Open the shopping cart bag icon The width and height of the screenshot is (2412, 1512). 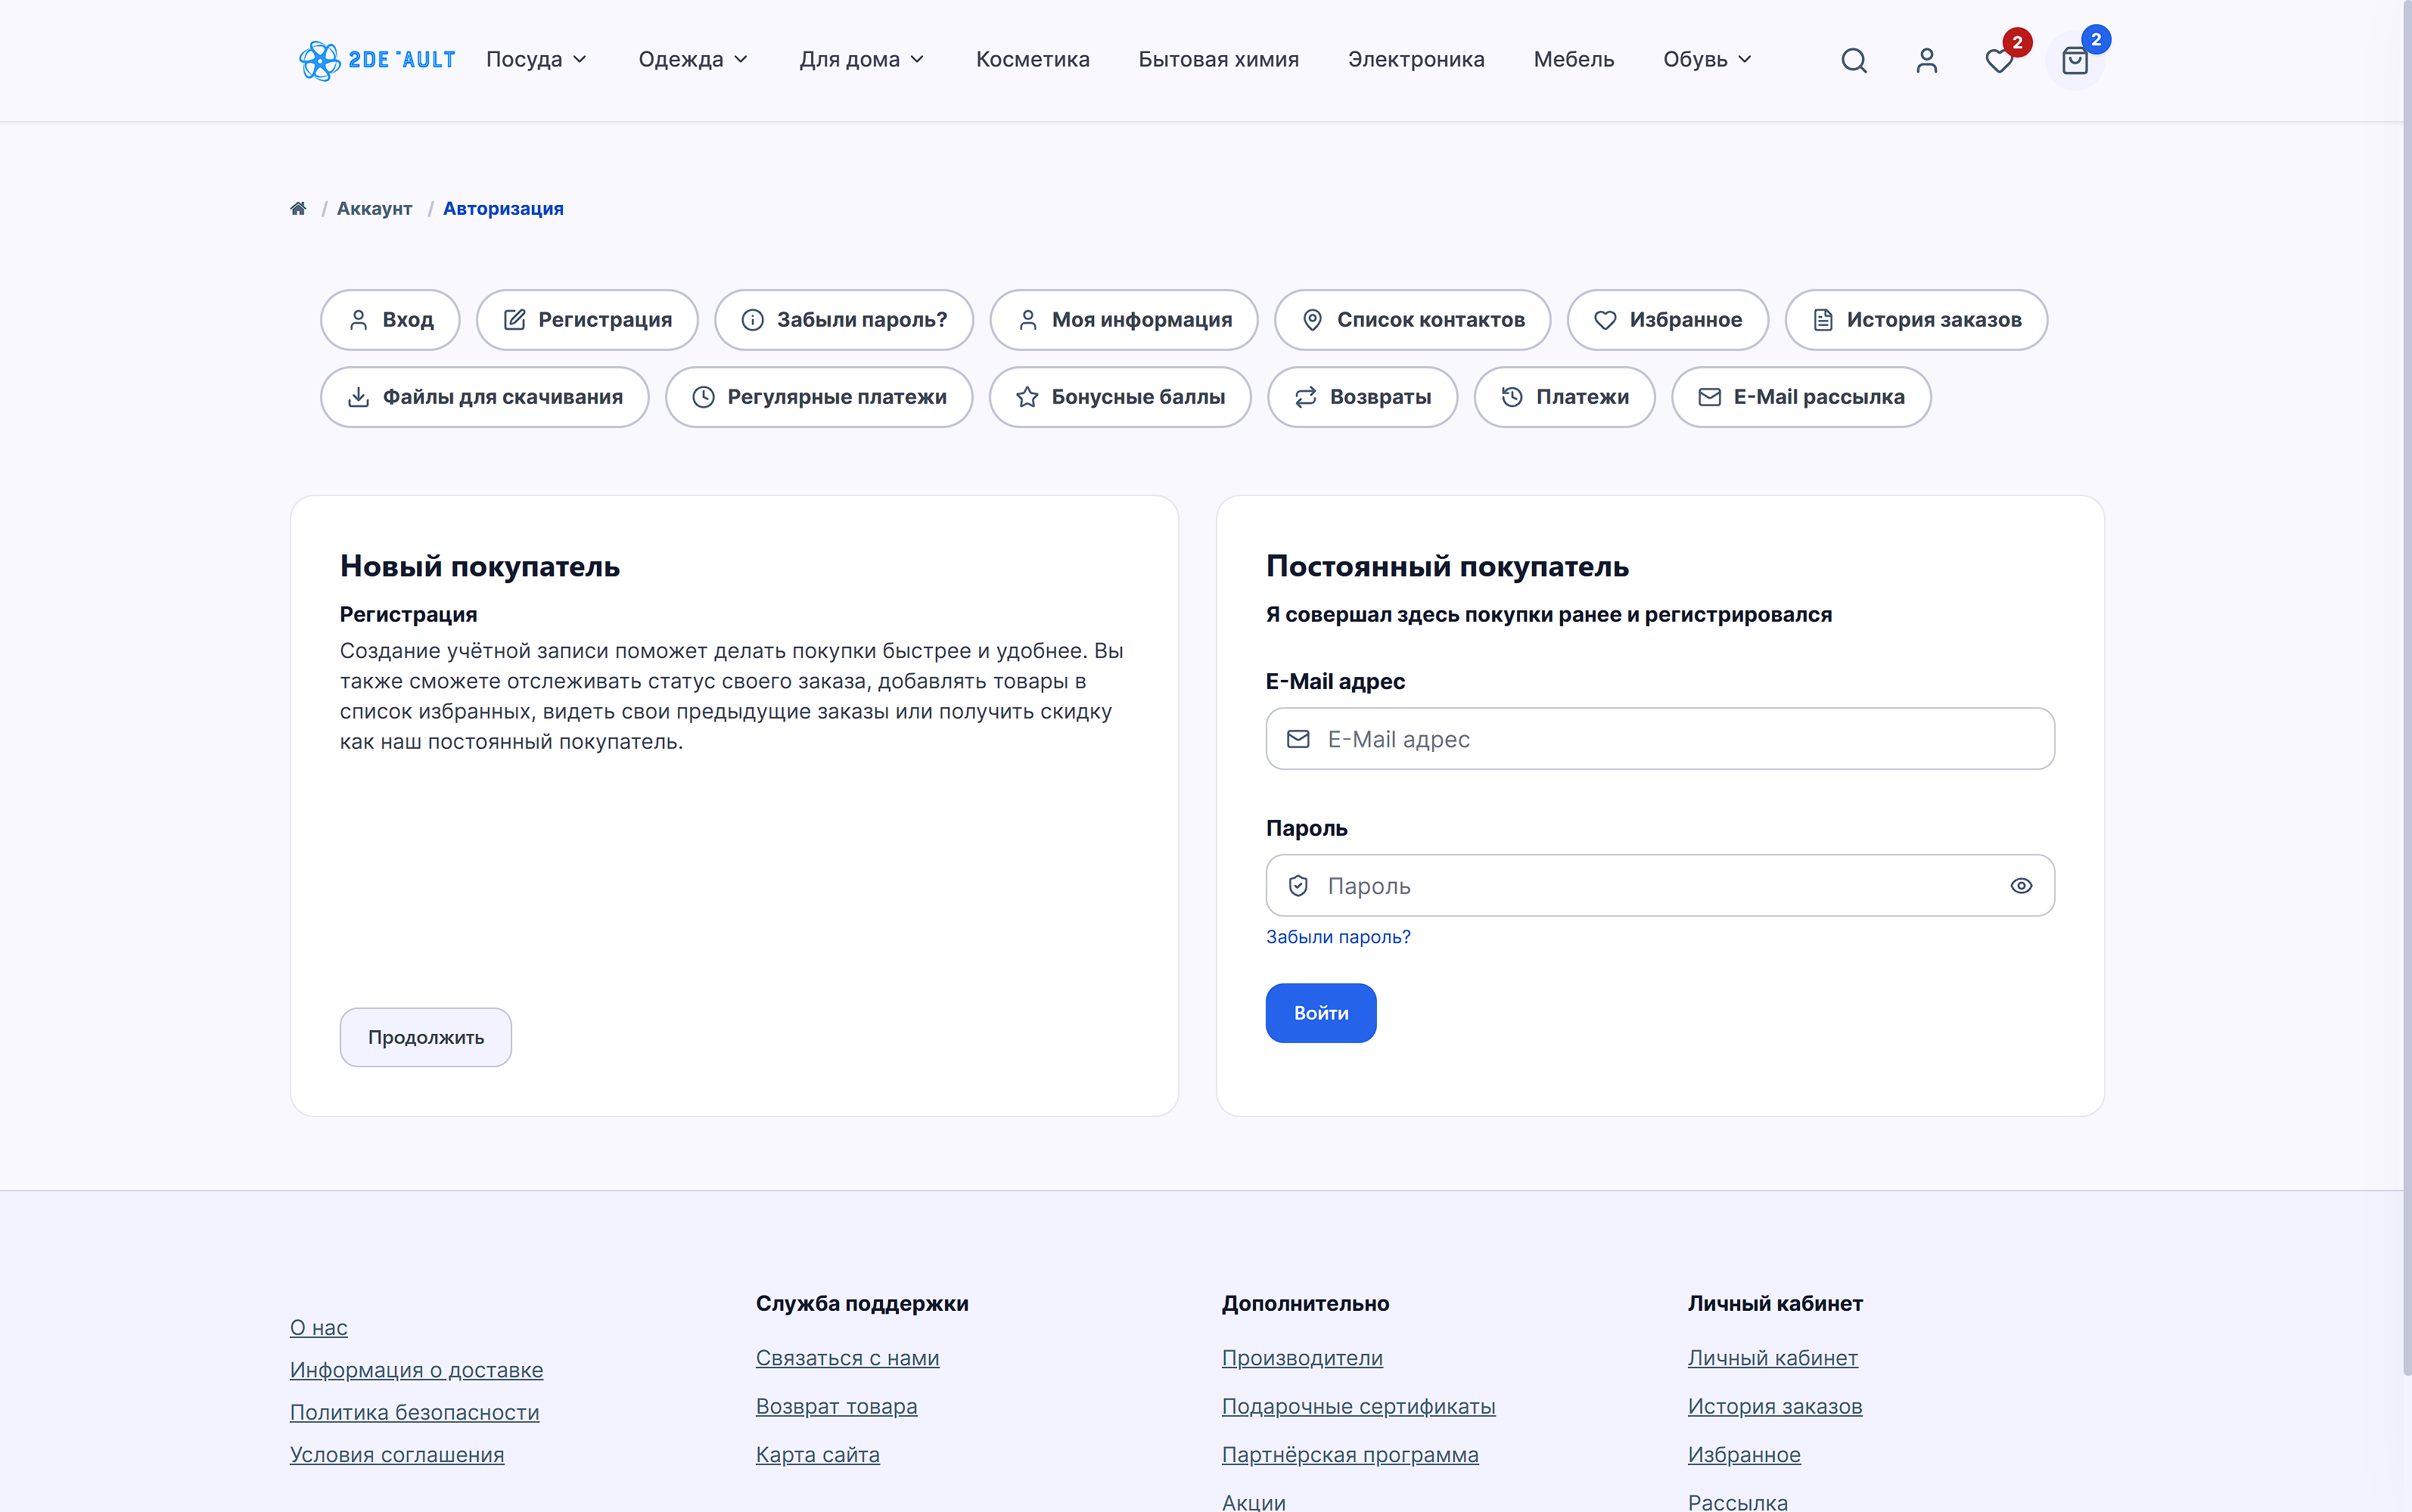(x=2075, y=61)
